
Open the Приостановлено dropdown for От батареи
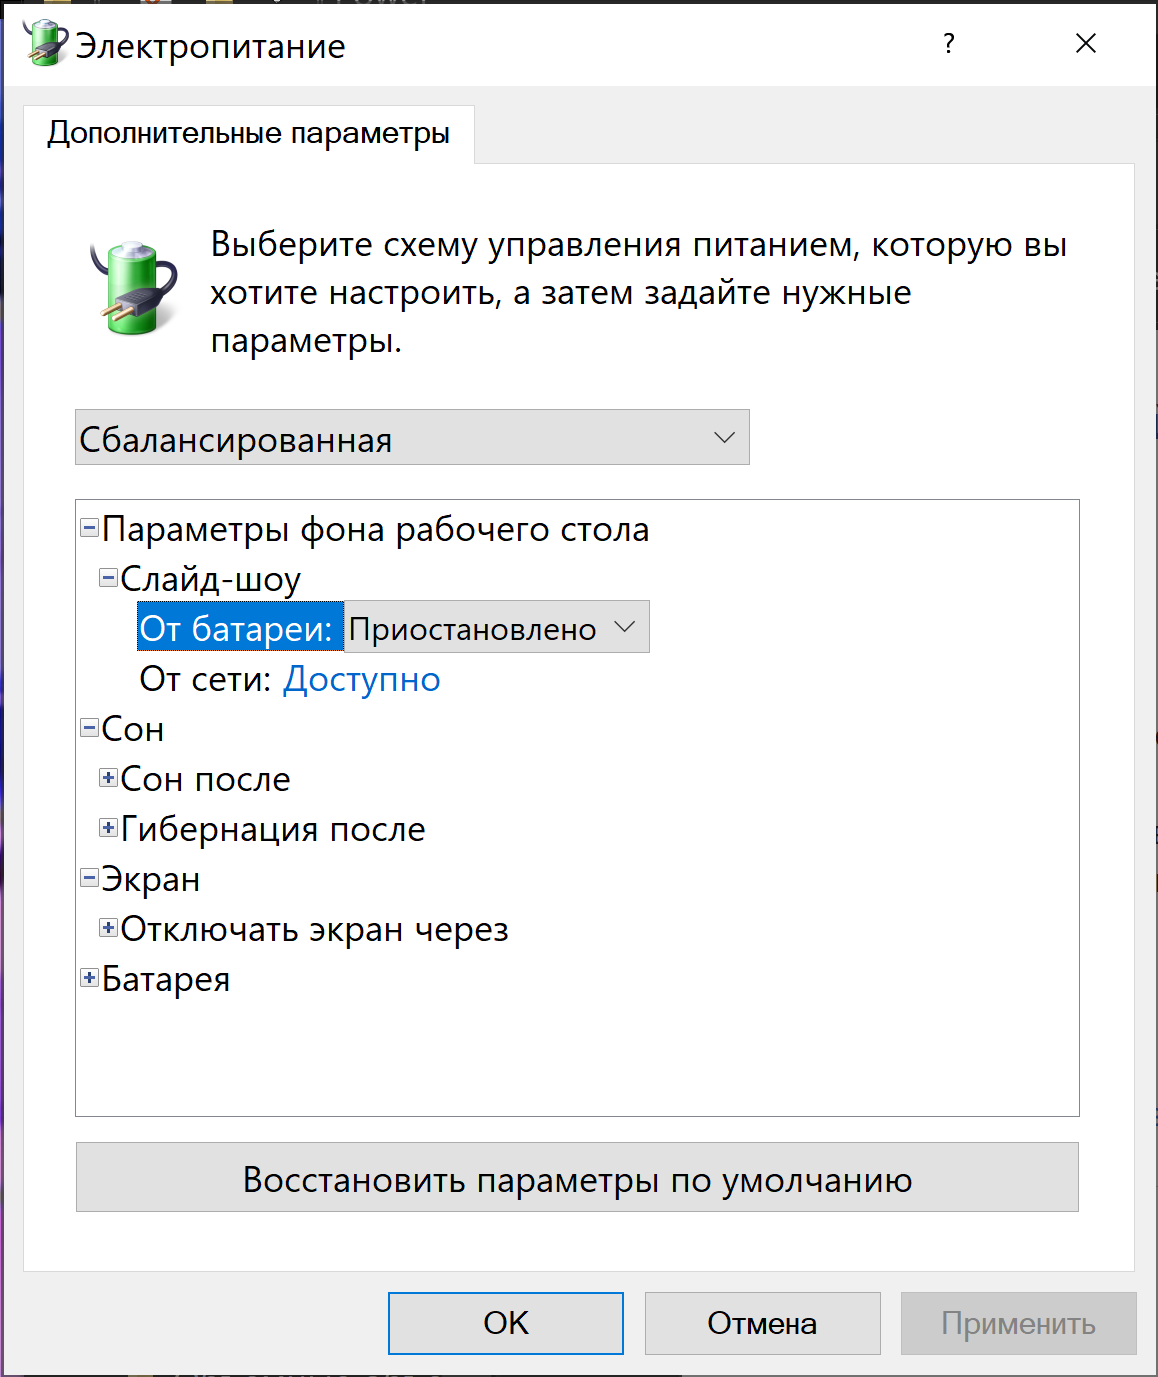(497, 627)
